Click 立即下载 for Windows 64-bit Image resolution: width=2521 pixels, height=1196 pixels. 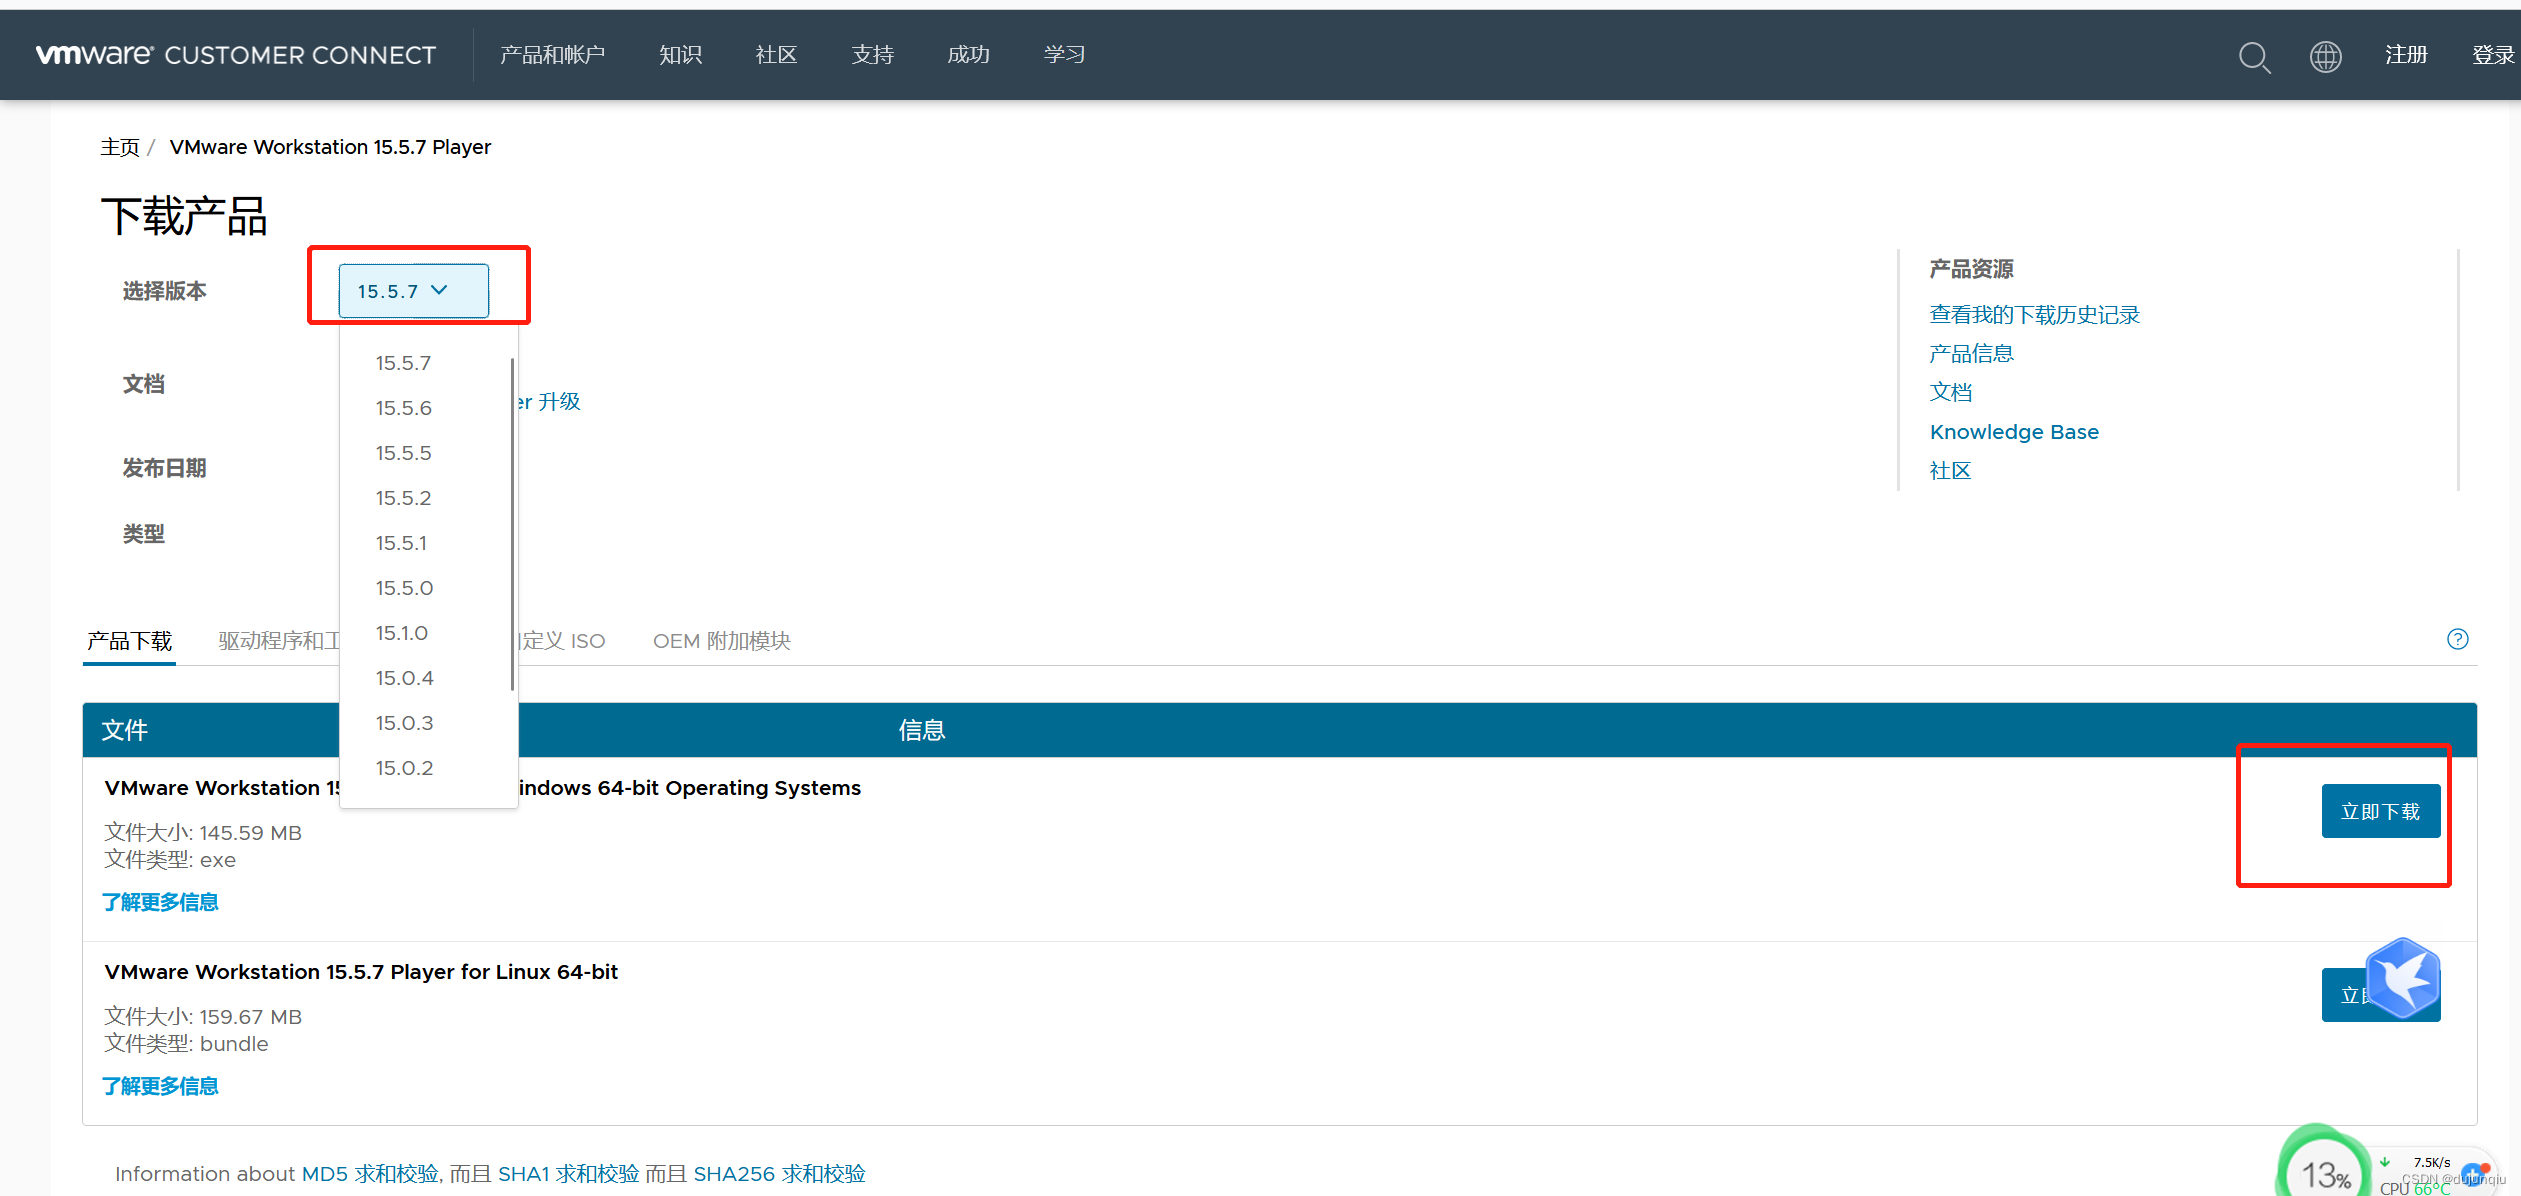(x=2380, y=811)
